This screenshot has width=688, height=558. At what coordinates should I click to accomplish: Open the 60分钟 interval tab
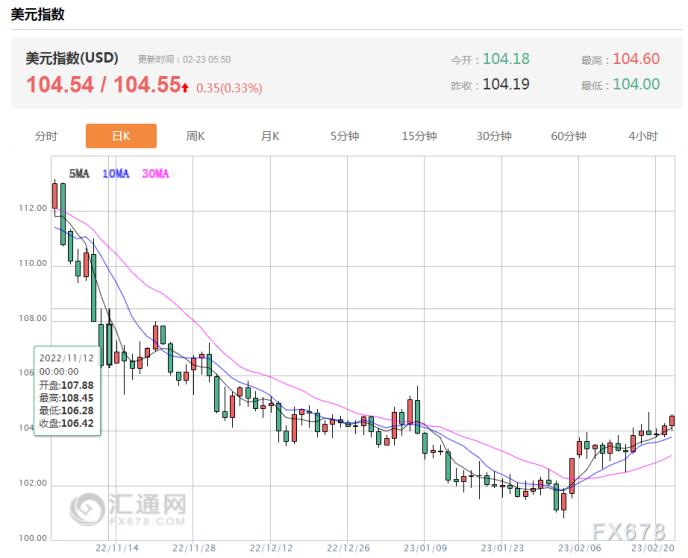(x=569, y=136)
